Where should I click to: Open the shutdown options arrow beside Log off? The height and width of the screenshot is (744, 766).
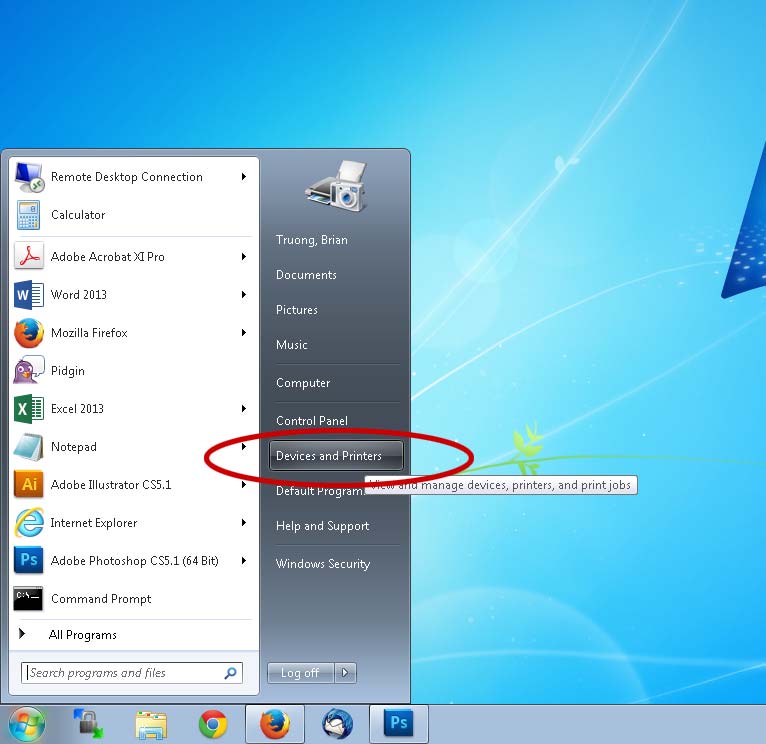coord(346,673)
